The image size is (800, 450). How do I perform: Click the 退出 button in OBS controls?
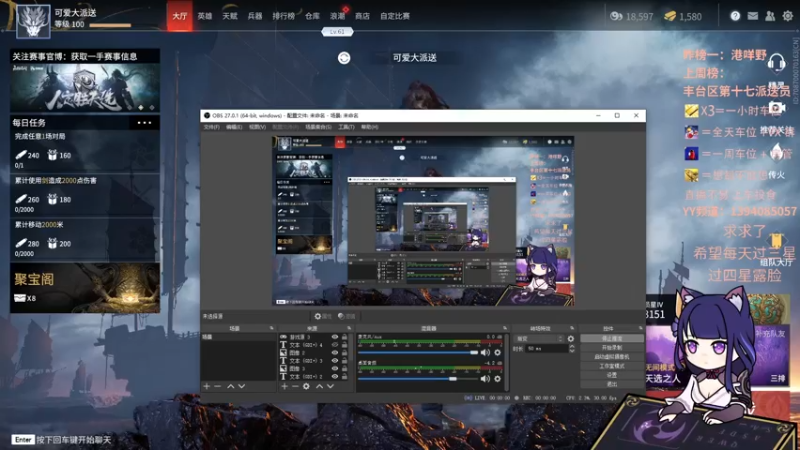612,384
